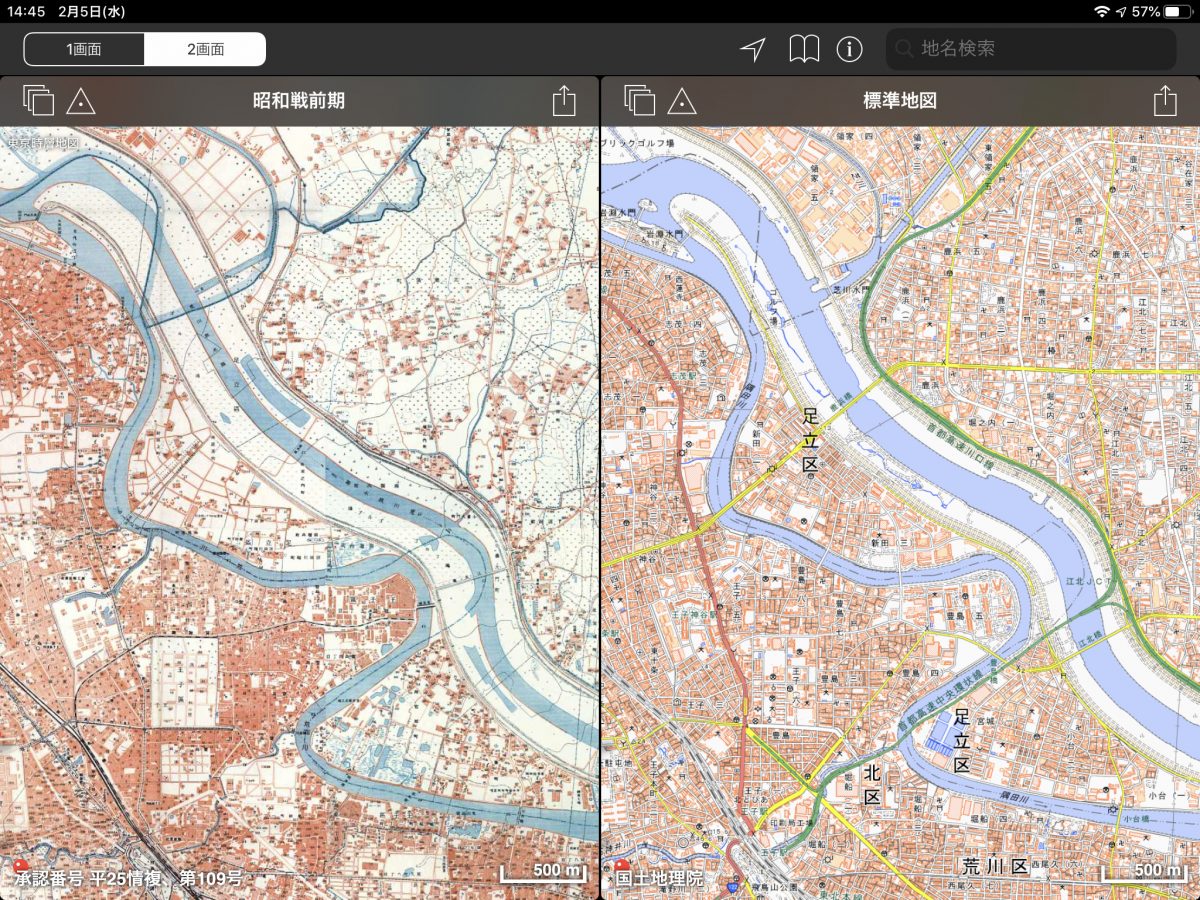Tap the battery indicator in status bar
The height and width of the screenshot is (900, 1200).
(1177, 11)
